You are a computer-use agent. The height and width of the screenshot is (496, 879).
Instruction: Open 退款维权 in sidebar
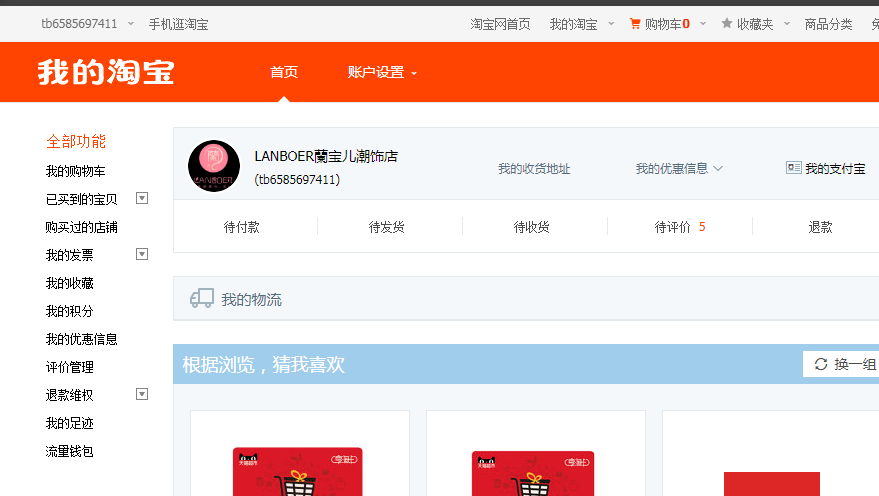pos(70,395)
